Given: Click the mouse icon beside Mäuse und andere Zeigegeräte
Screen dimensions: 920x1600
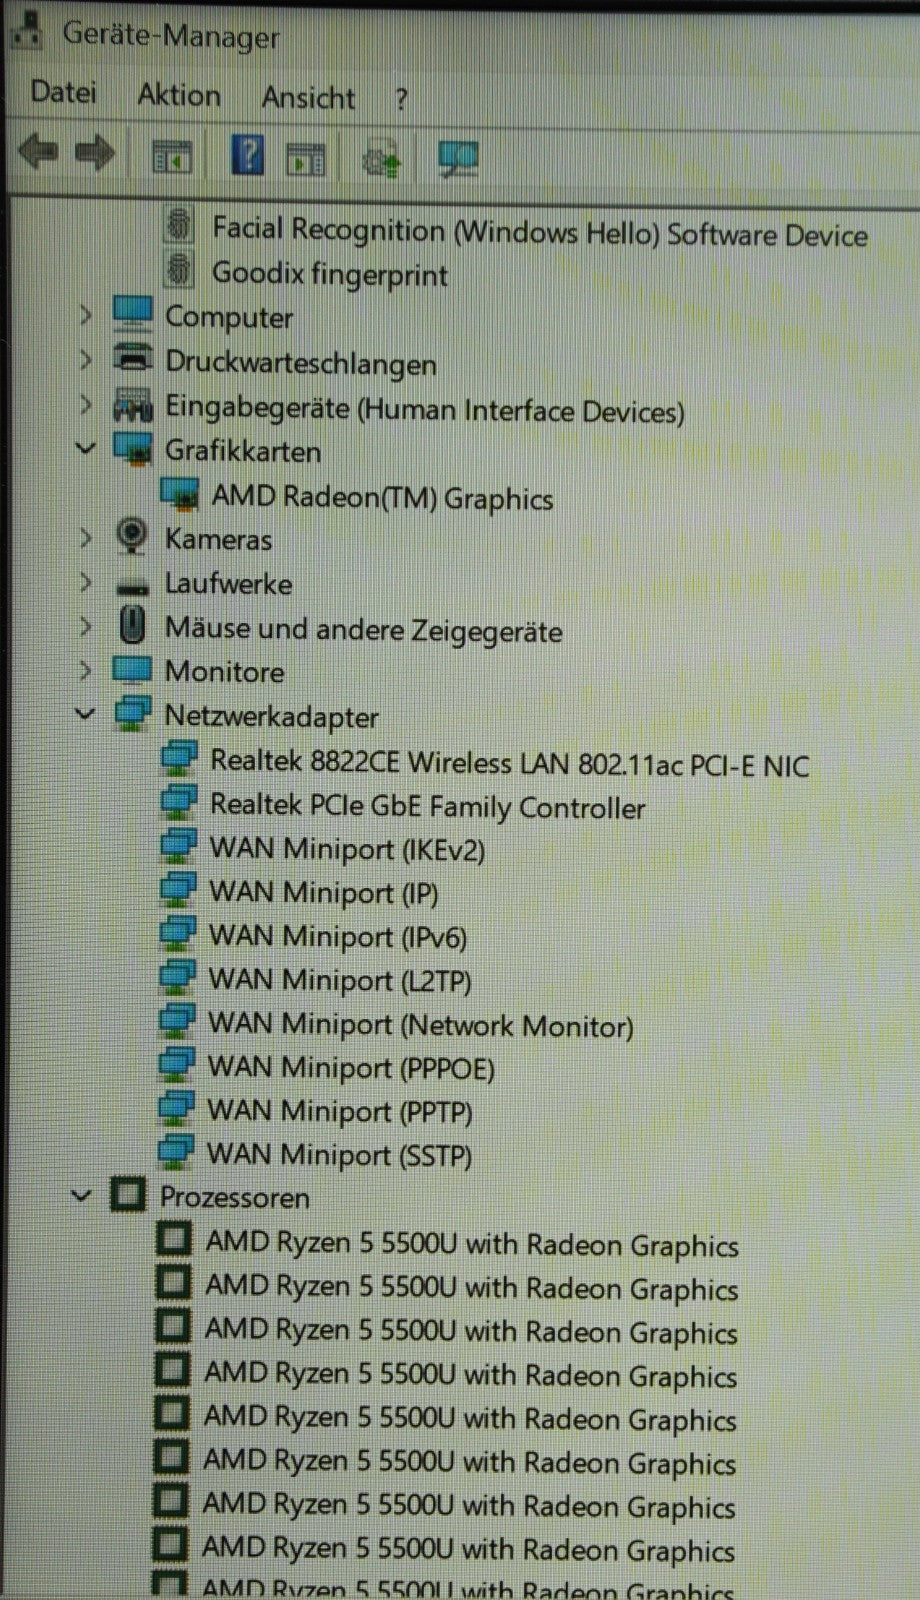Looking at the screenshot, I should tap(132, 626).
